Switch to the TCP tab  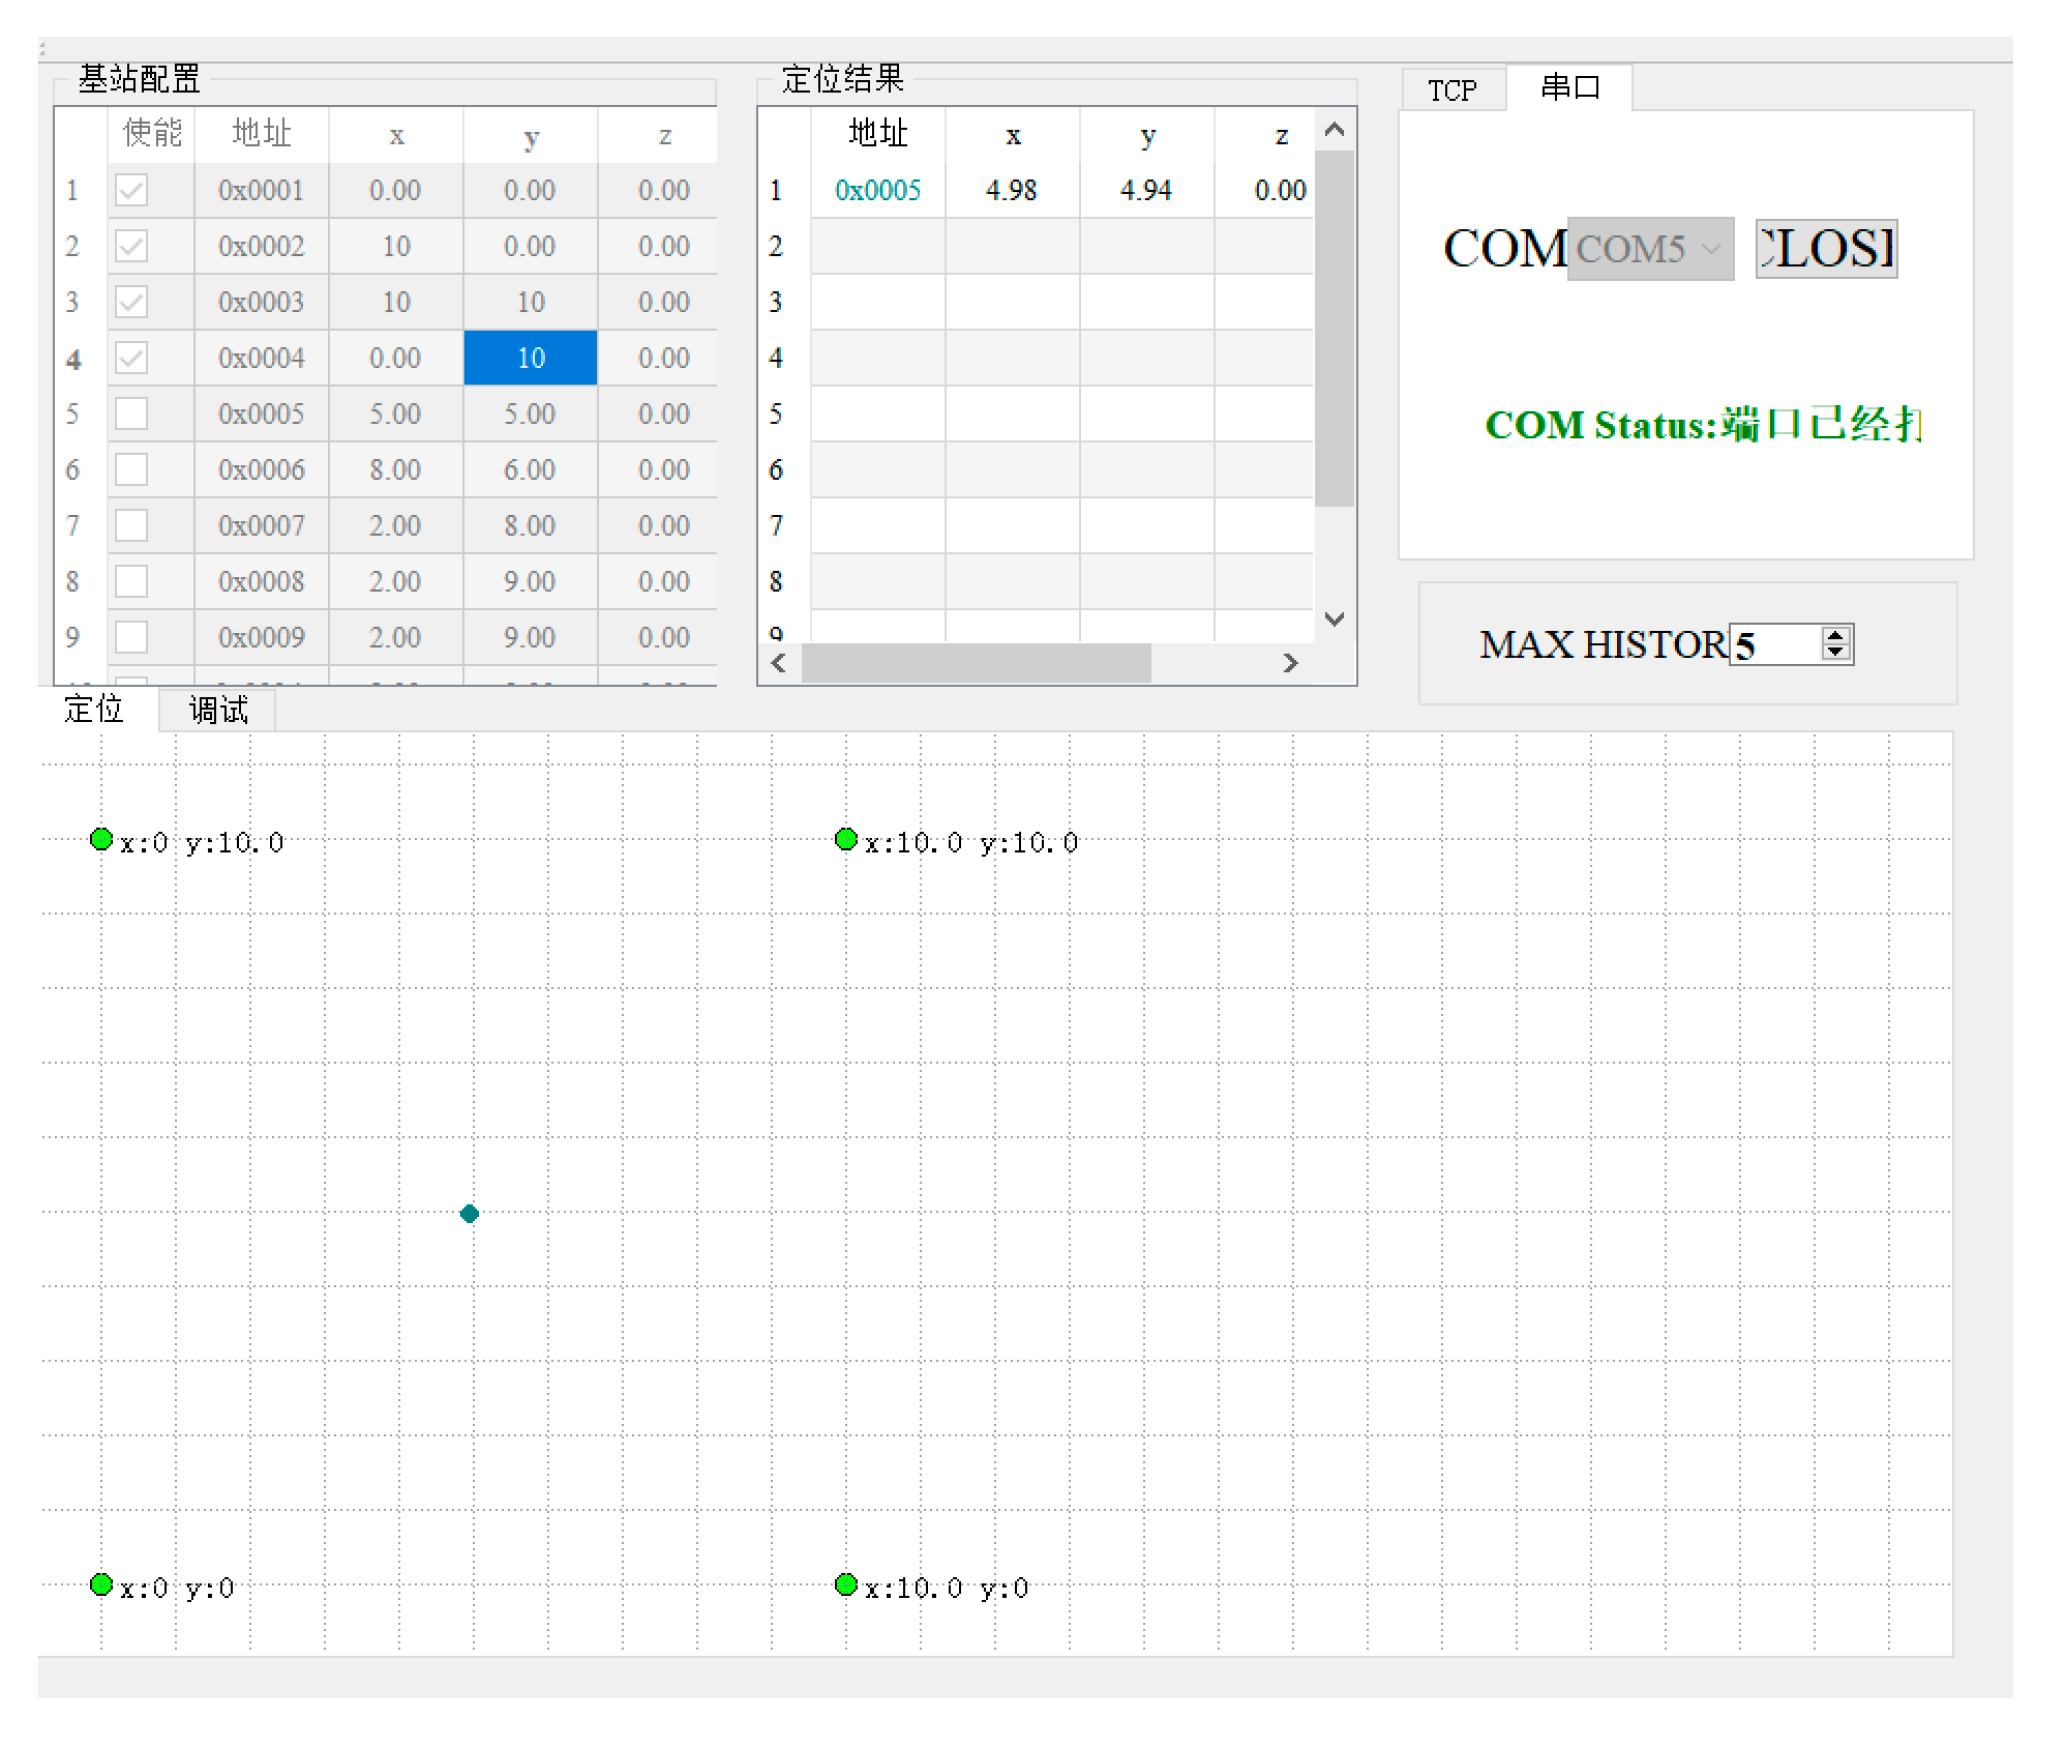click(1451, 90)
